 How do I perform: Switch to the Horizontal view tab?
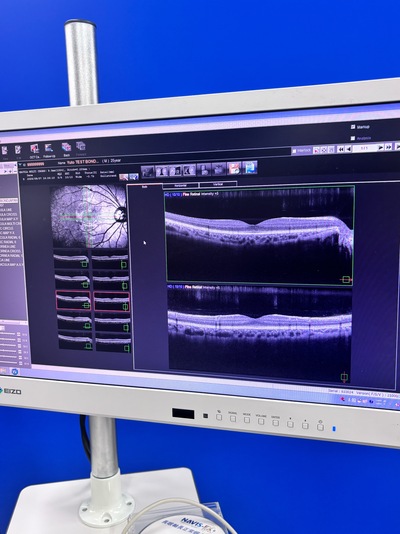pos(181,186)
